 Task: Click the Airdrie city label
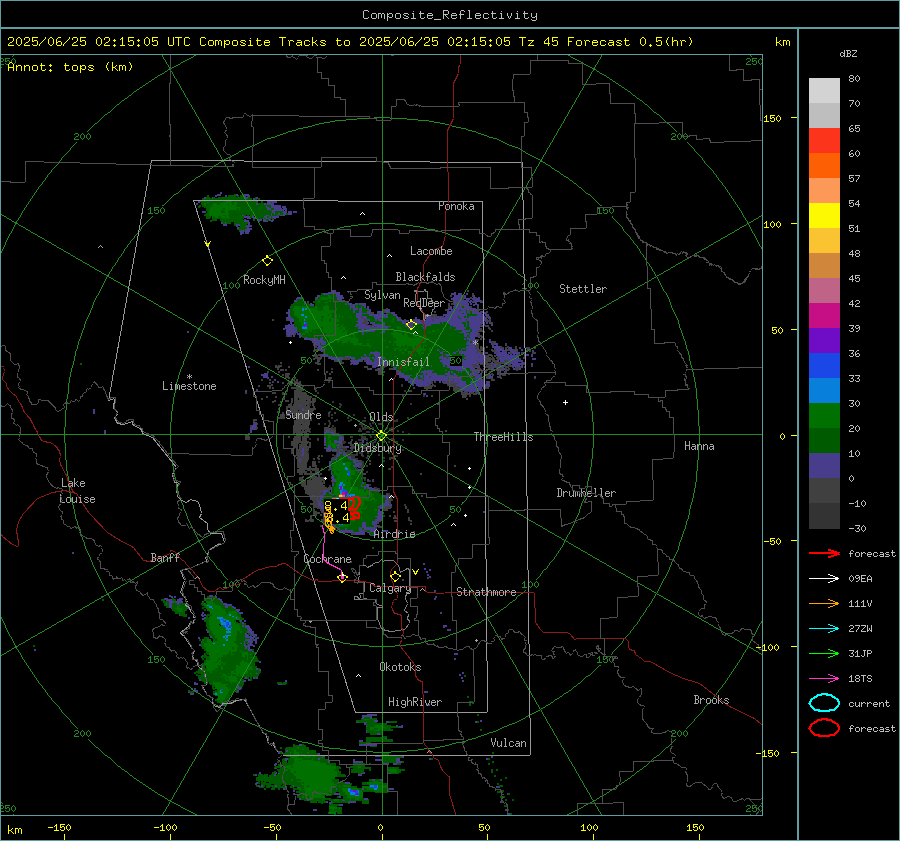point(394,534)
